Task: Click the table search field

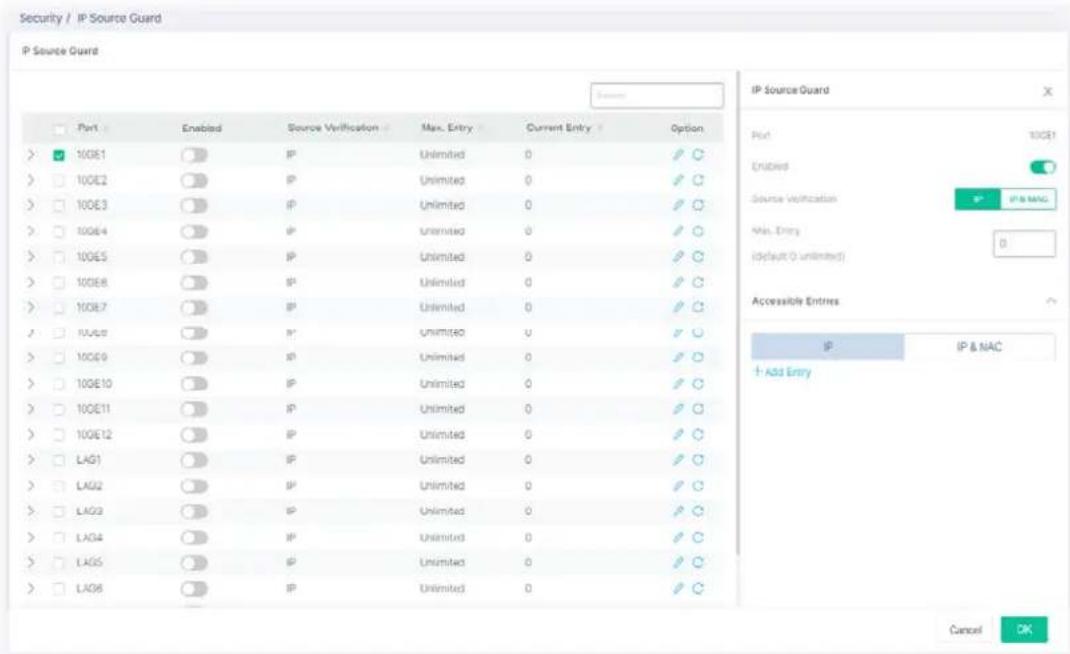Action: tap(656, 96)
